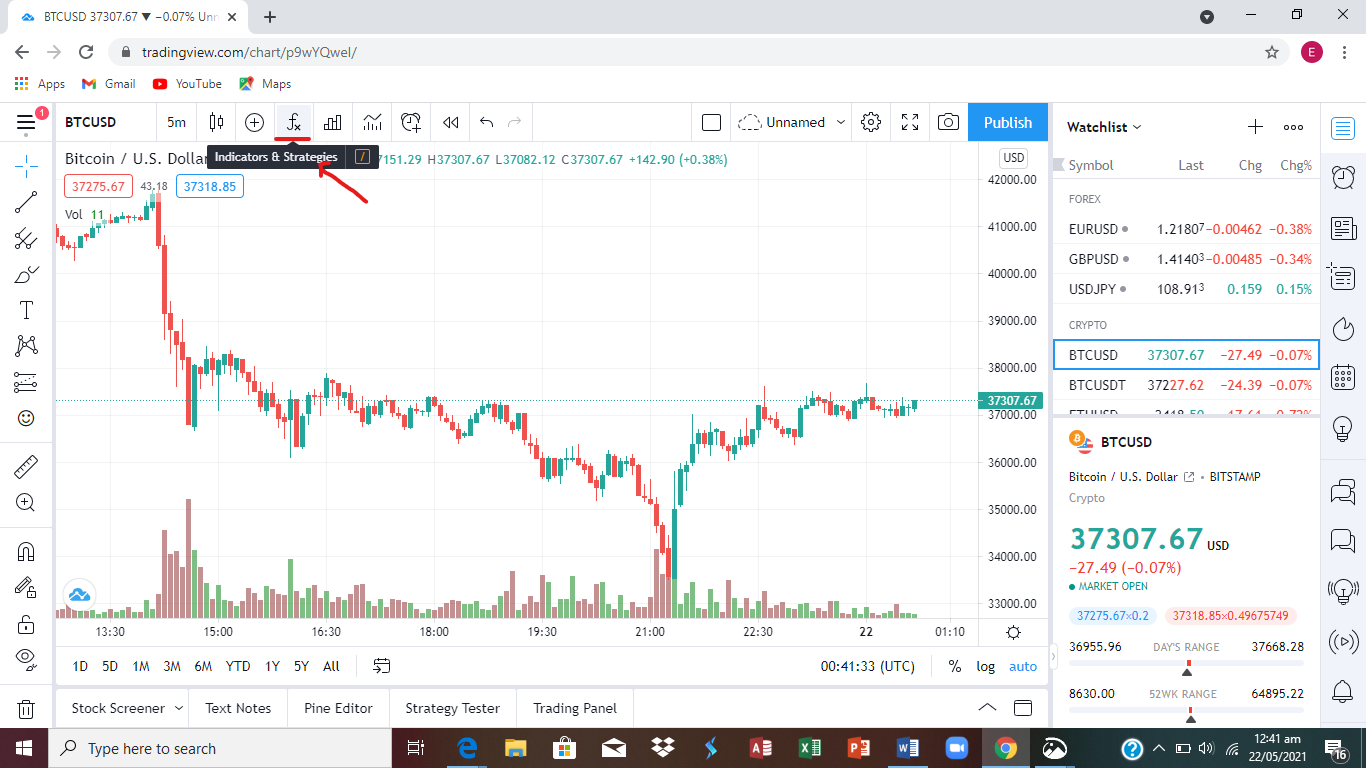Screen dimensions: 1366x768
Task: Collapse the bottom panel with the chevron
Action: 986,708
